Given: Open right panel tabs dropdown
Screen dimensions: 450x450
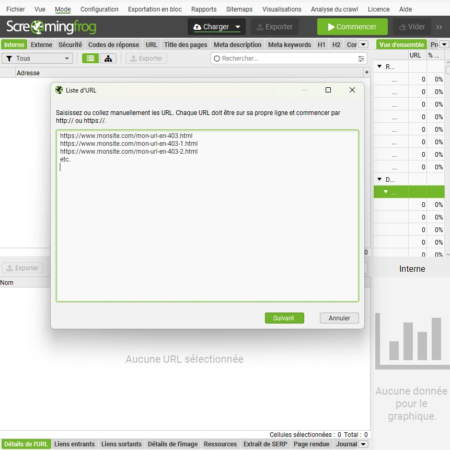Looking at the screenshot, I should point(444,44).
